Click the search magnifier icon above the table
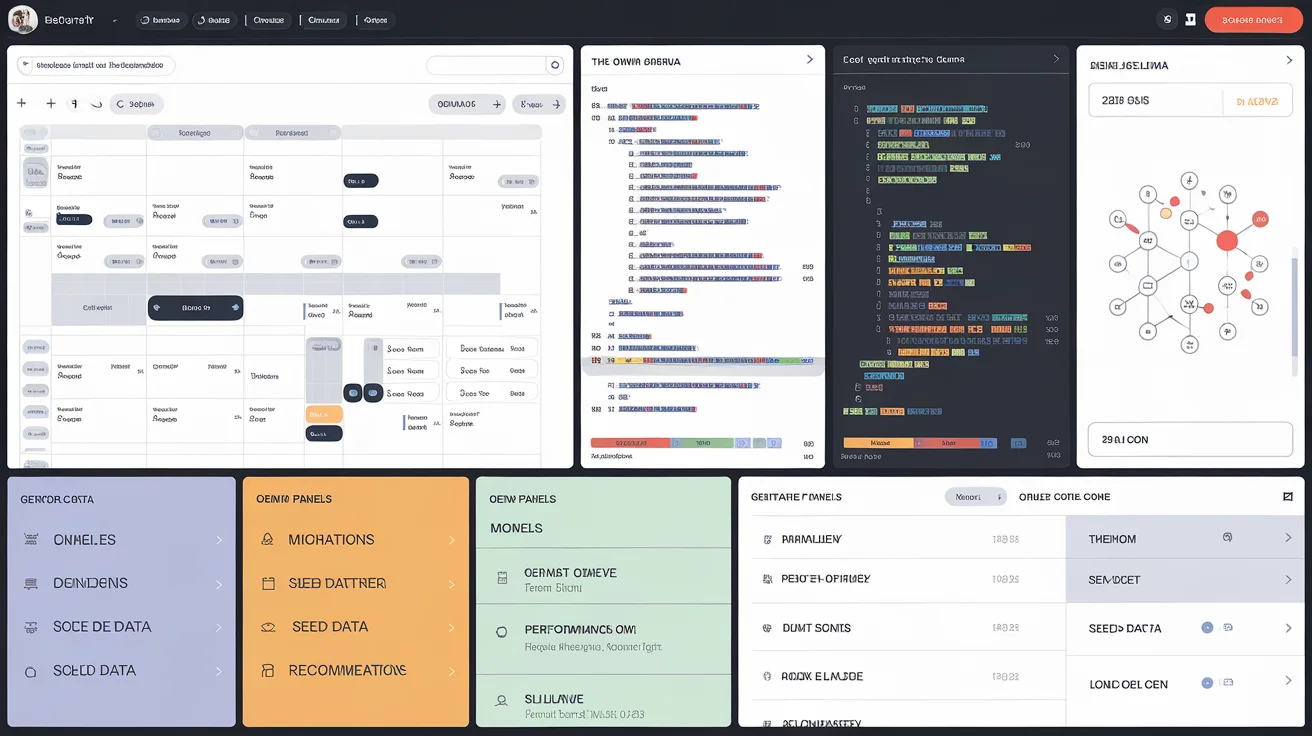The image size is (1312, 736). click(555, 64)
